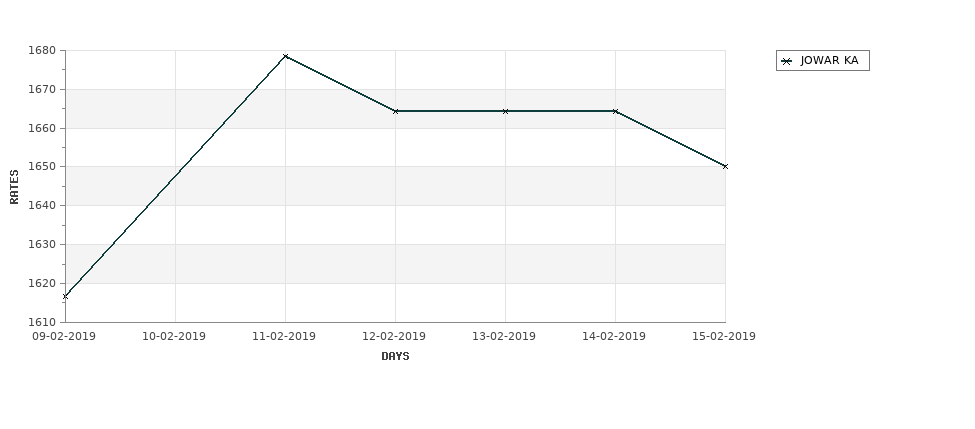This screenshot has width=975, height=429.
Task: Click the data point marker at 11-02-2019
Action: (285, 56)
